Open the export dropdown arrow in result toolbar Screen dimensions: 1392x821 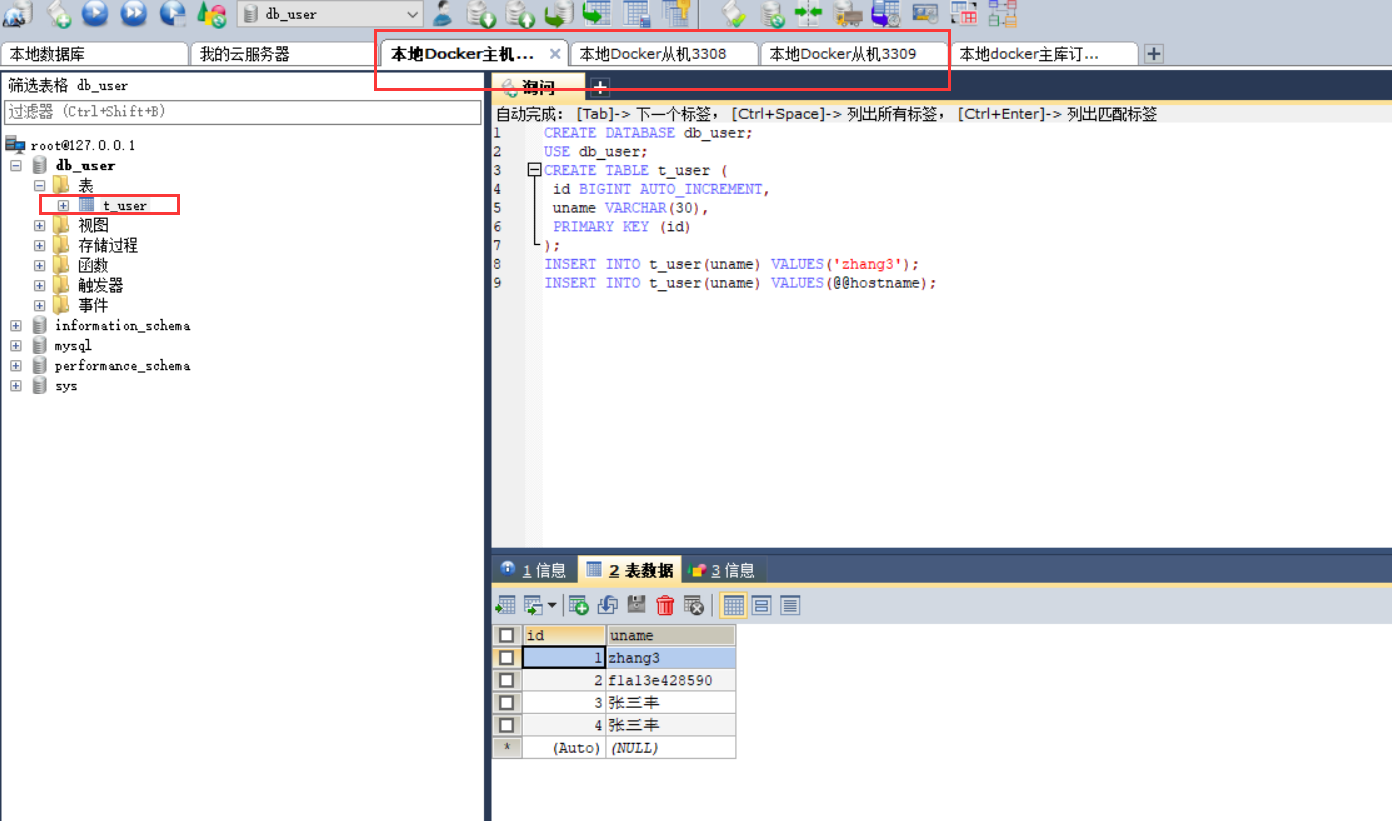552,605
